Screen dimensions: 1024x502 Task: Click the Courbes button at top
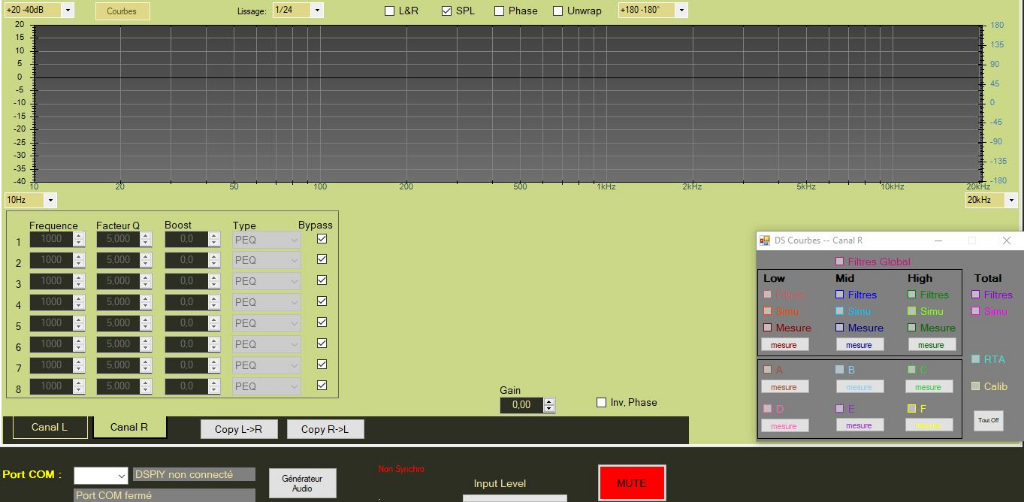point(122,11)
